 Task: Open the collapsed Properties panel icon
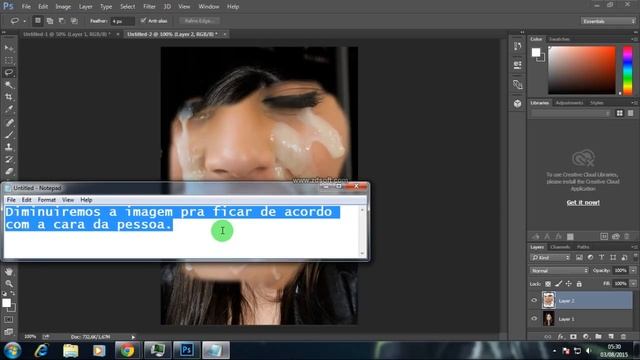click(518, 65)
